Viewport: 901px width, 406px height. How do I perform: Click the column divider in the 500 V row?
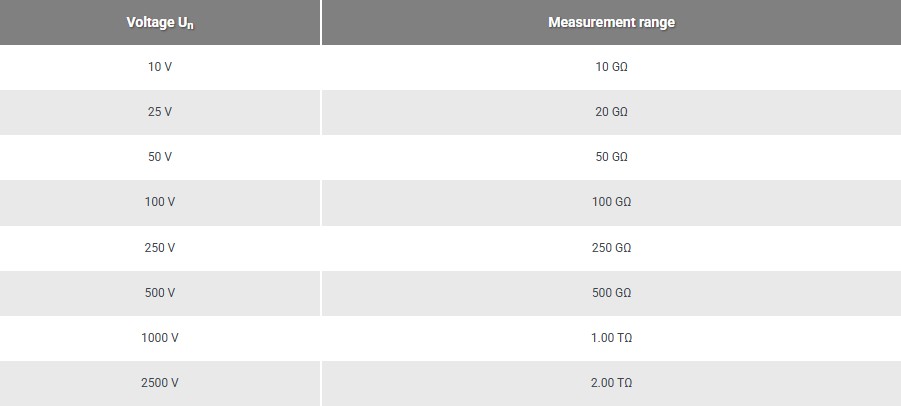(x=321, y=292)
